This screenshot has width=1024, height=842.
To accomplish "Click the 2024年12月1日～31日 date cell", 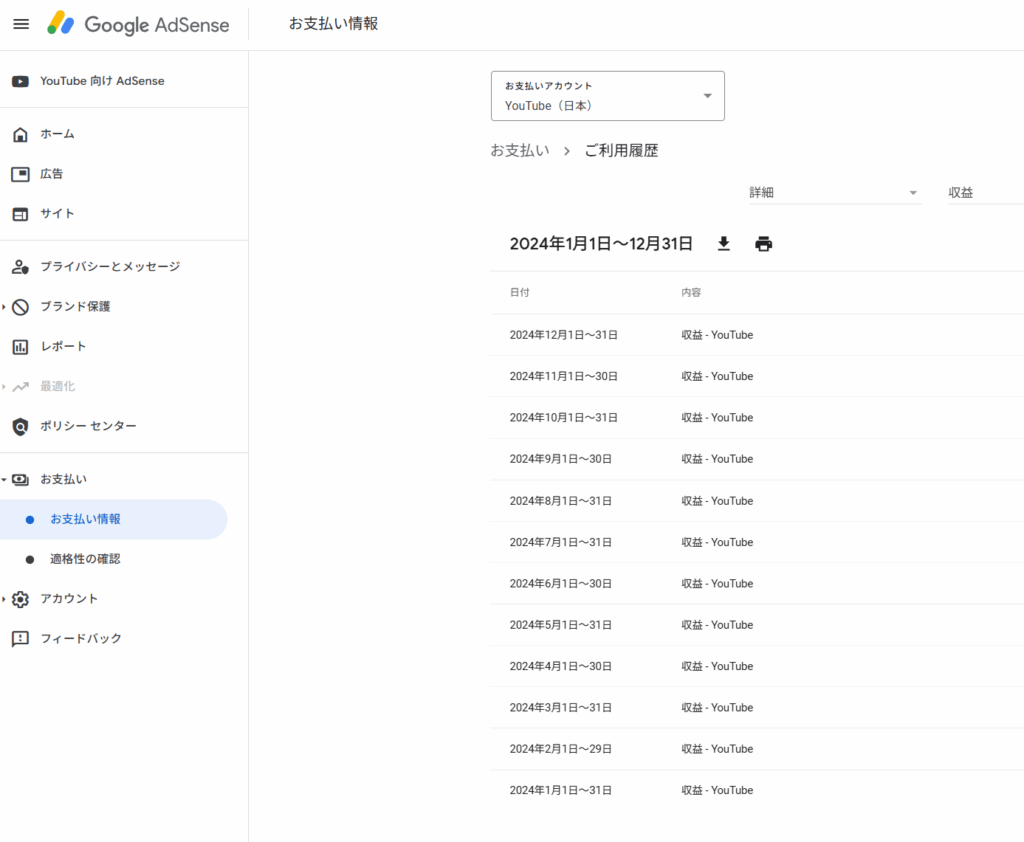I will [564, 335].
